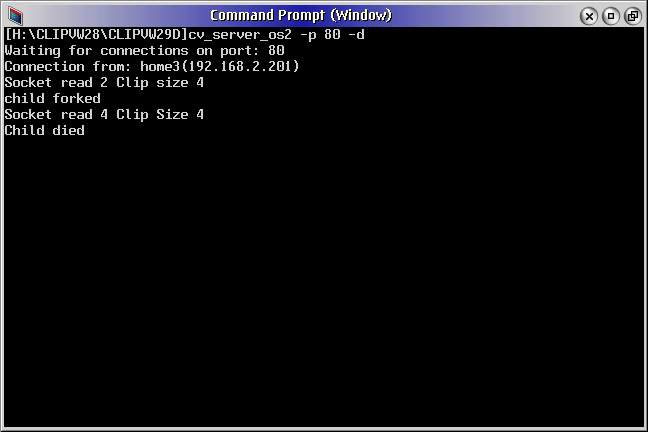Click the cv_server_os2 command text
This screenshot has height=432, width=648.
coord(240,35)
